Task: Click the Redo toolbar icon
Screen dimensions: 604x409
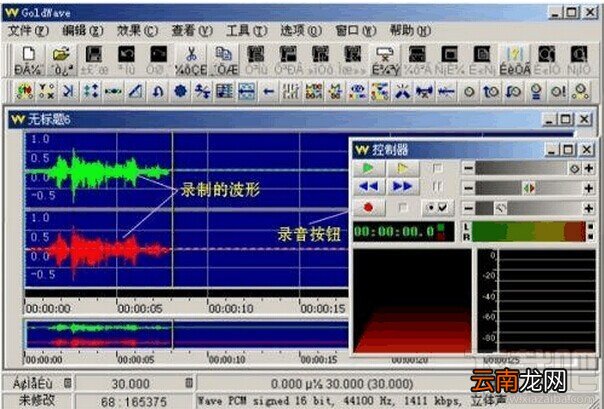Action: click(158, 60)
